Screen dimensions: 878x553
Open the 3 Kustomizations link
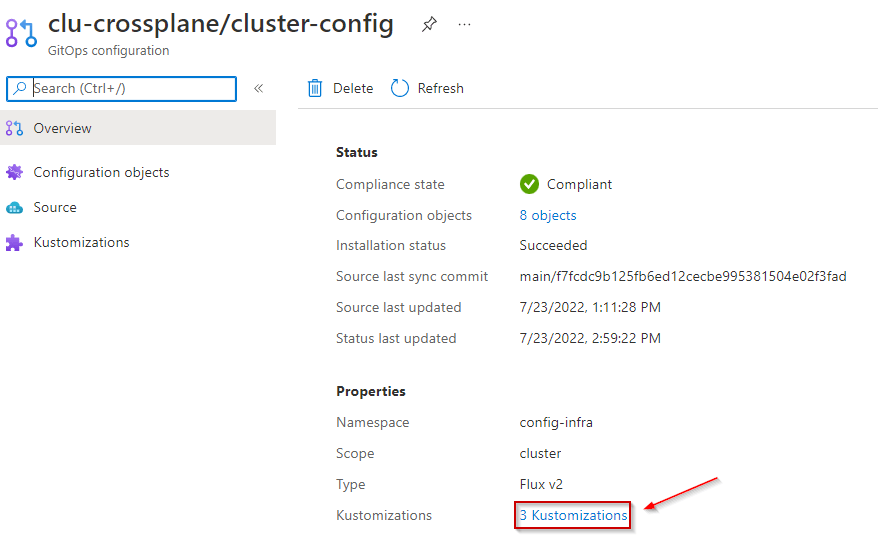click(573, 515)
